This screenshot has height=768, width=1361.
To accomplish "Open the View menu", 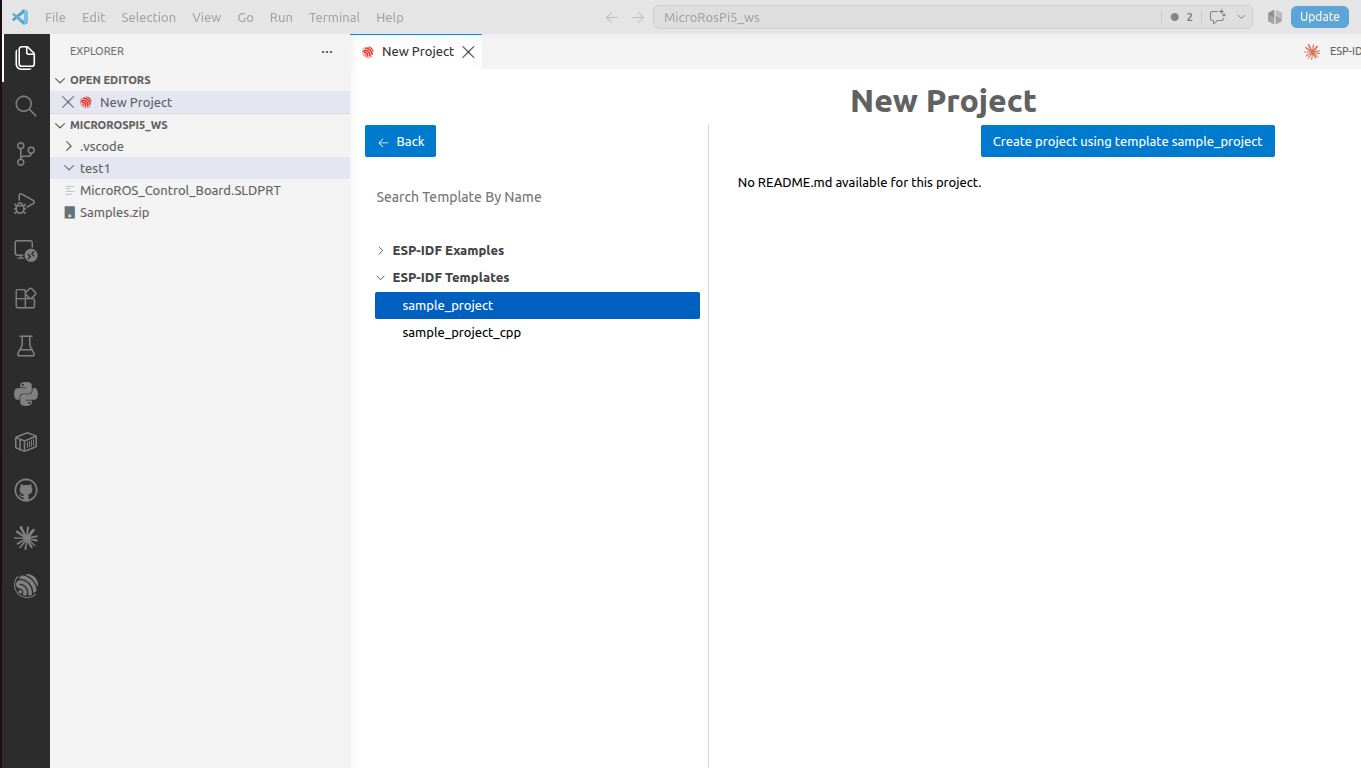I will click(206, 17).
